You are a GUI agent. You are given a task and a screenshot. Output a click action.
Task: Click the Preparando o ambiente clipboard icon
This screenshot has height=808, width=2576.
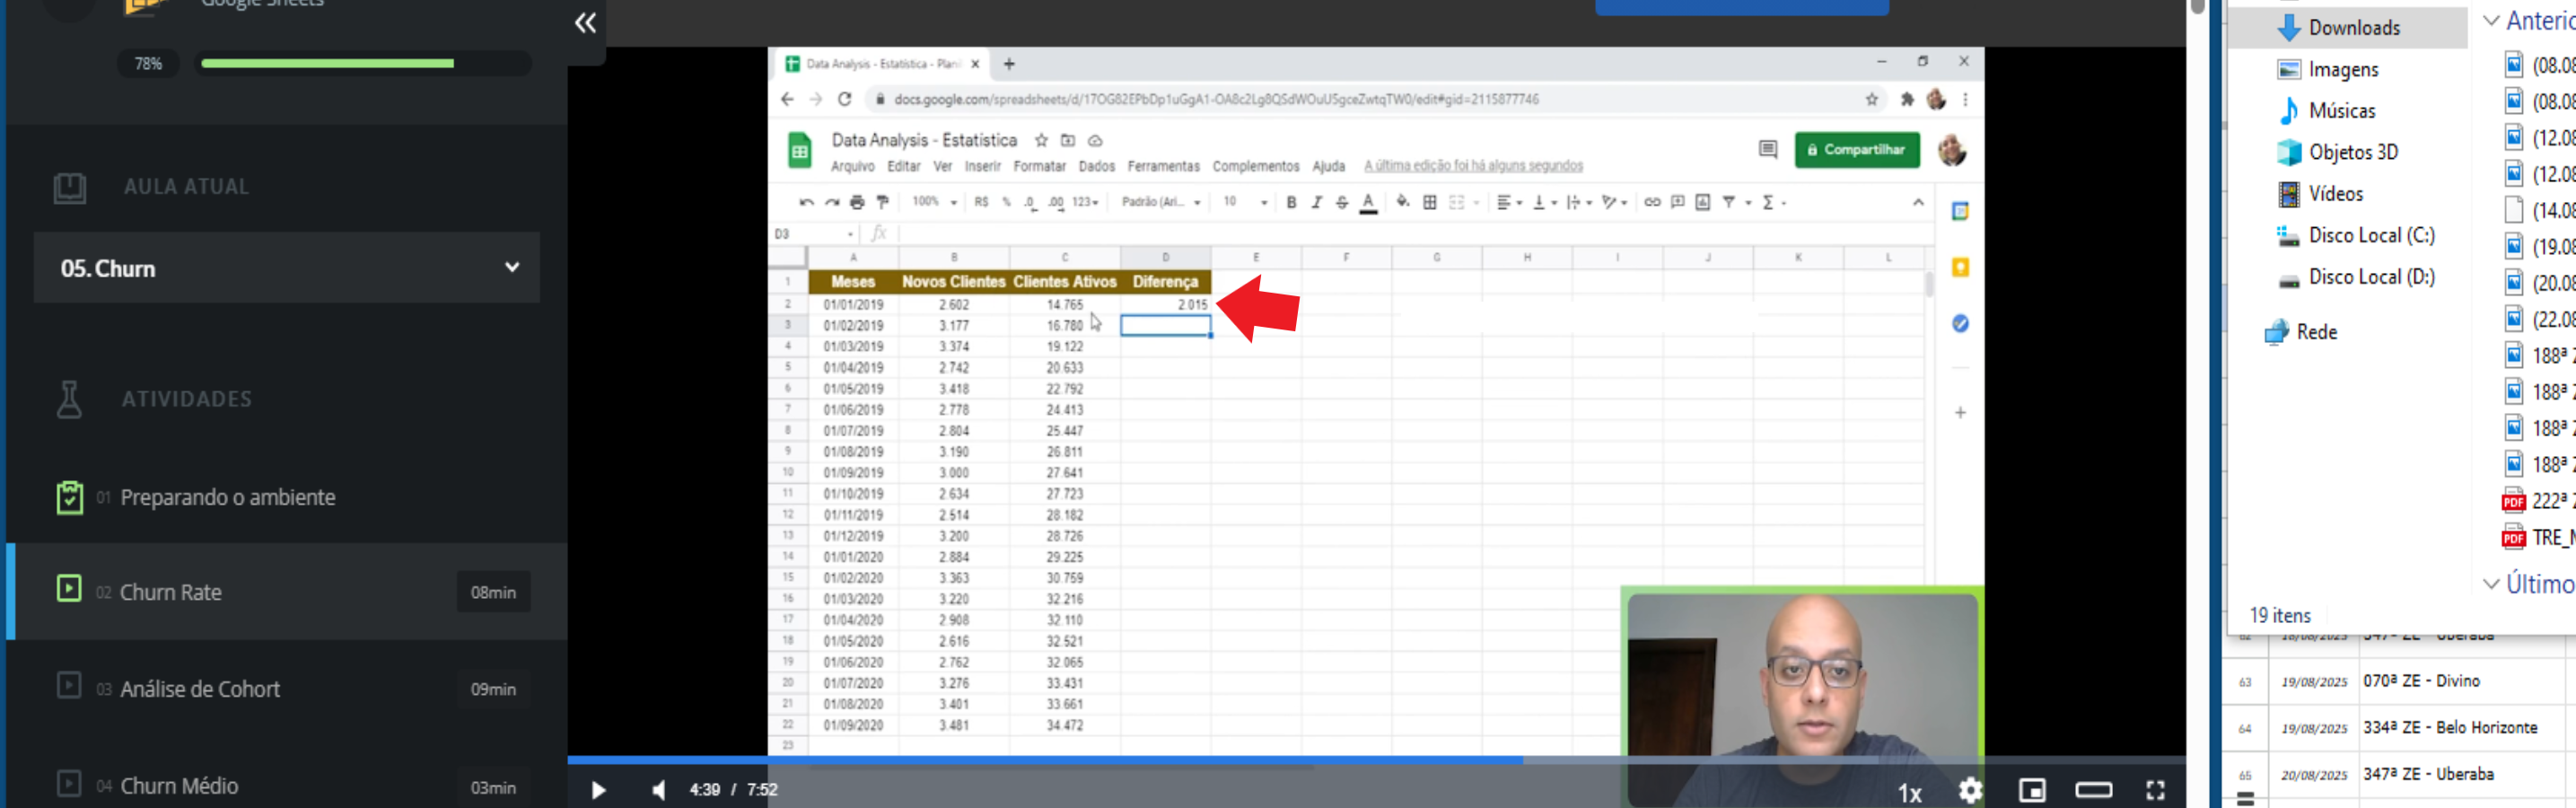coord(69,497)
